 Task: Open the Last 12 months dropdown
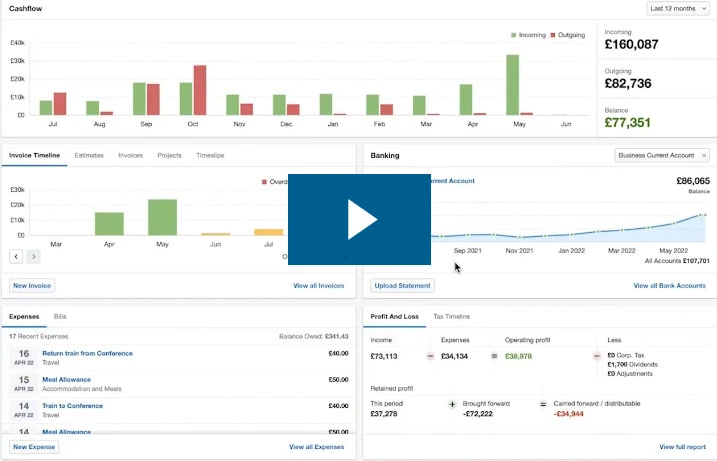(x=678, y=9)
